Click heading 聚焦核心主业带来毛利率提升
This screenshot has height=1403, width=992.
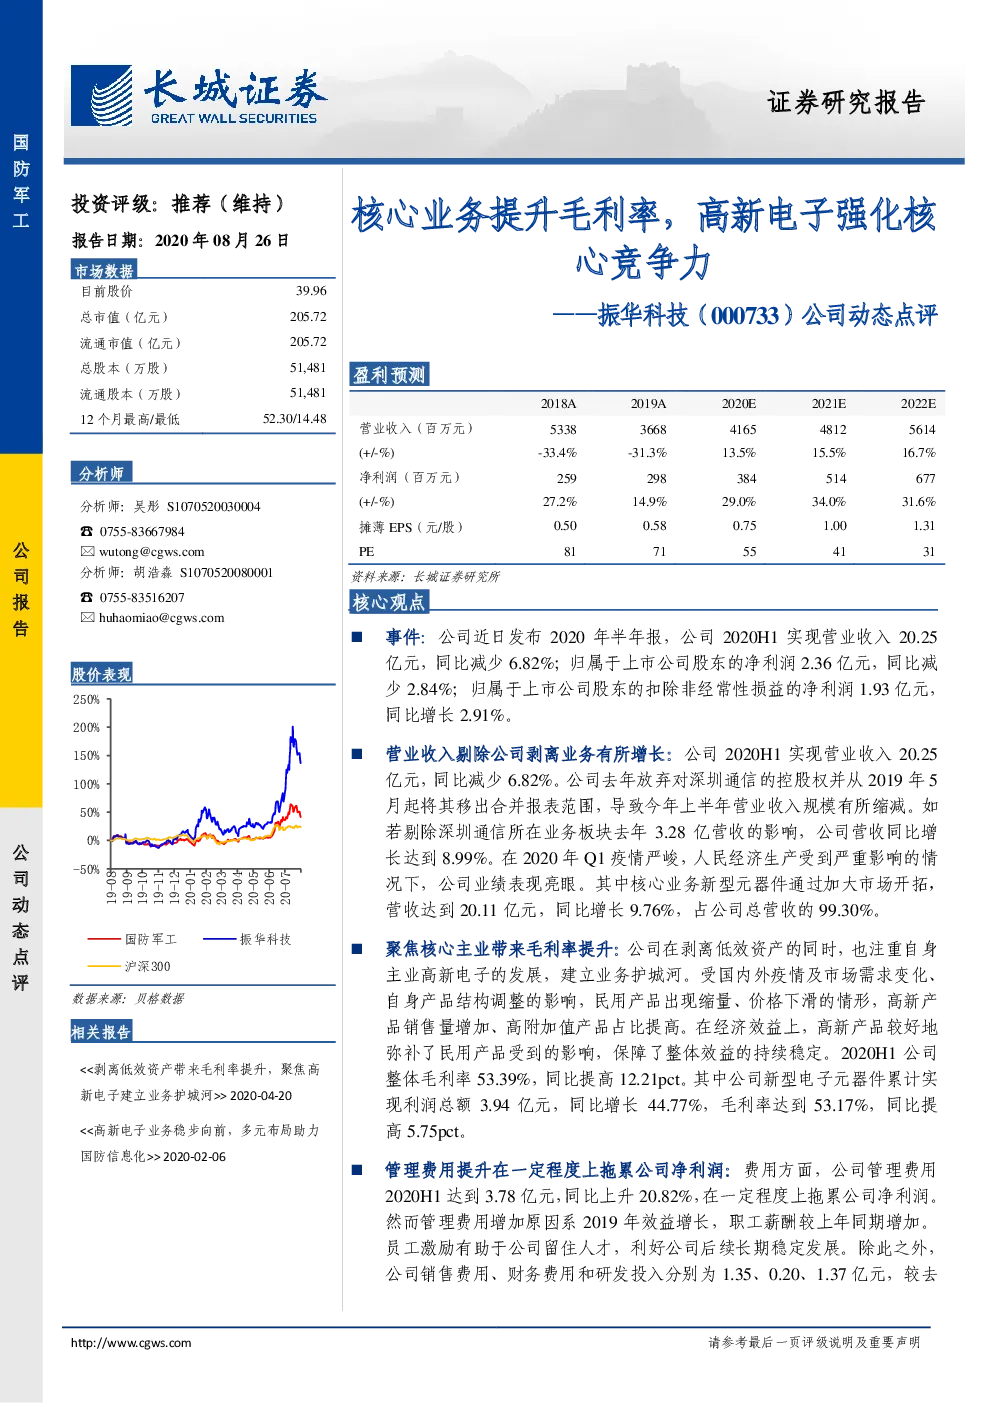[x=502, y=949]
